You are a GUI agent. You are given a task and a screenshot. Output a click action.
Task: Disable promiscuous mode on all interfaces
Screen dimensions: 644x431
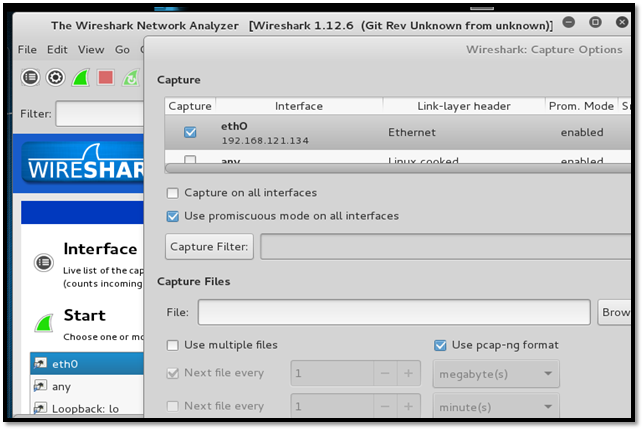174,216
